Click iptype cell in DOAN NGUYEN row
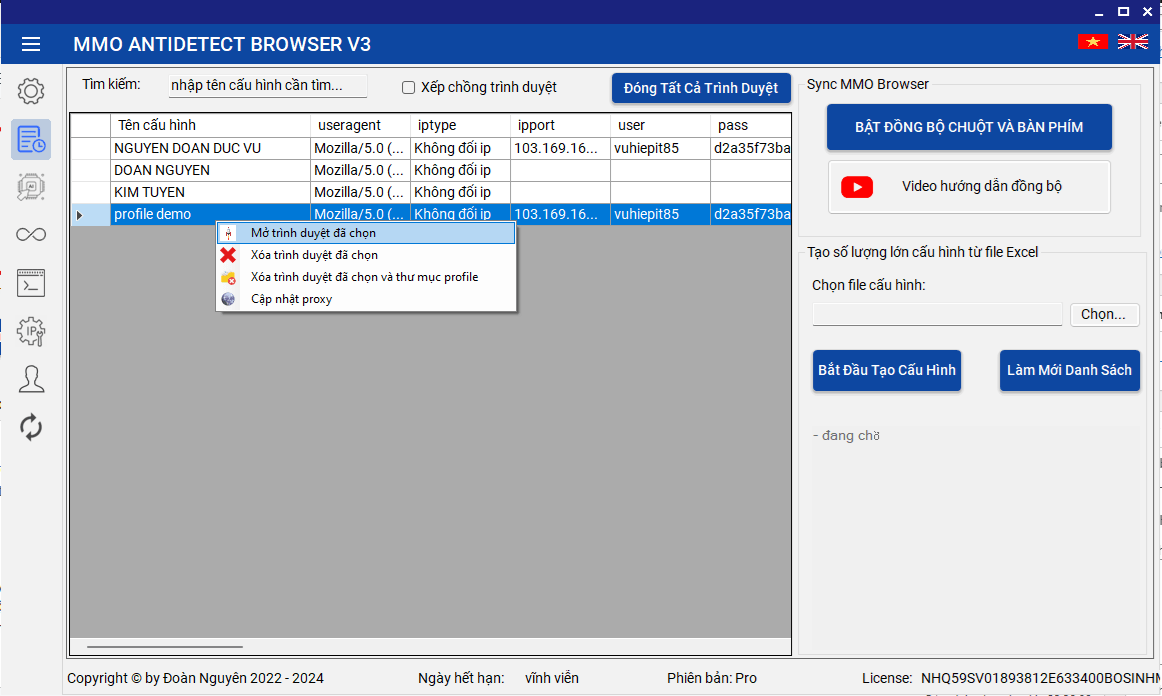Screen dimensions: 1162x696 point(460,170)
